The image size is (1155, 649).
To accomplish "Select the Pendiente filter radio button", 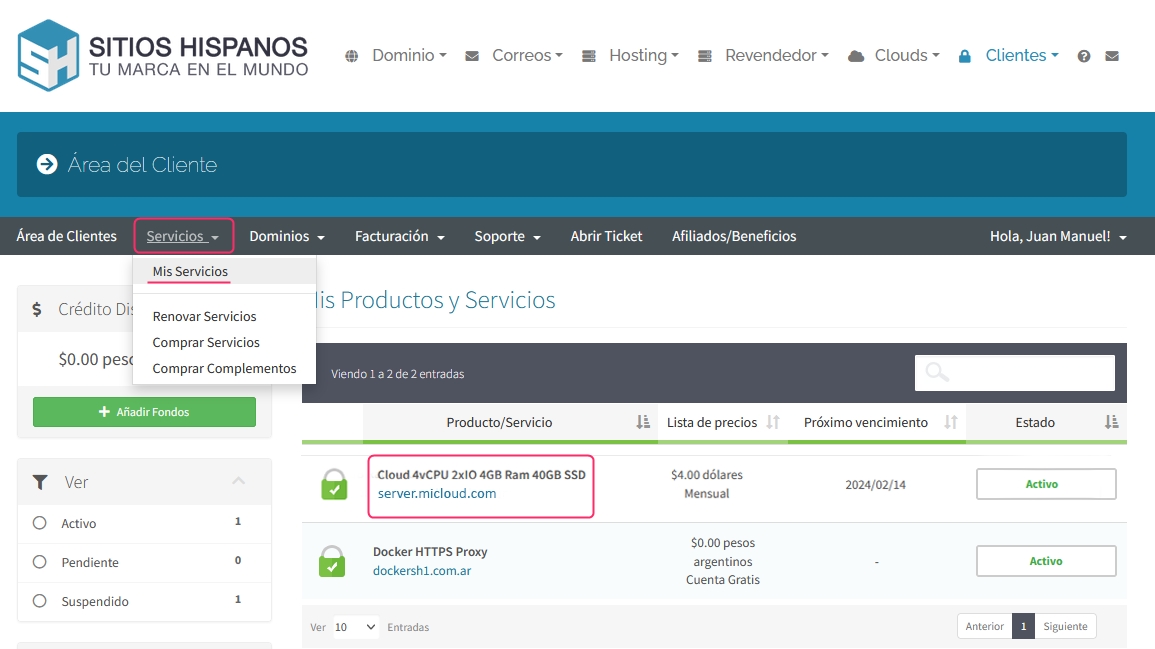I will point(40,562).
